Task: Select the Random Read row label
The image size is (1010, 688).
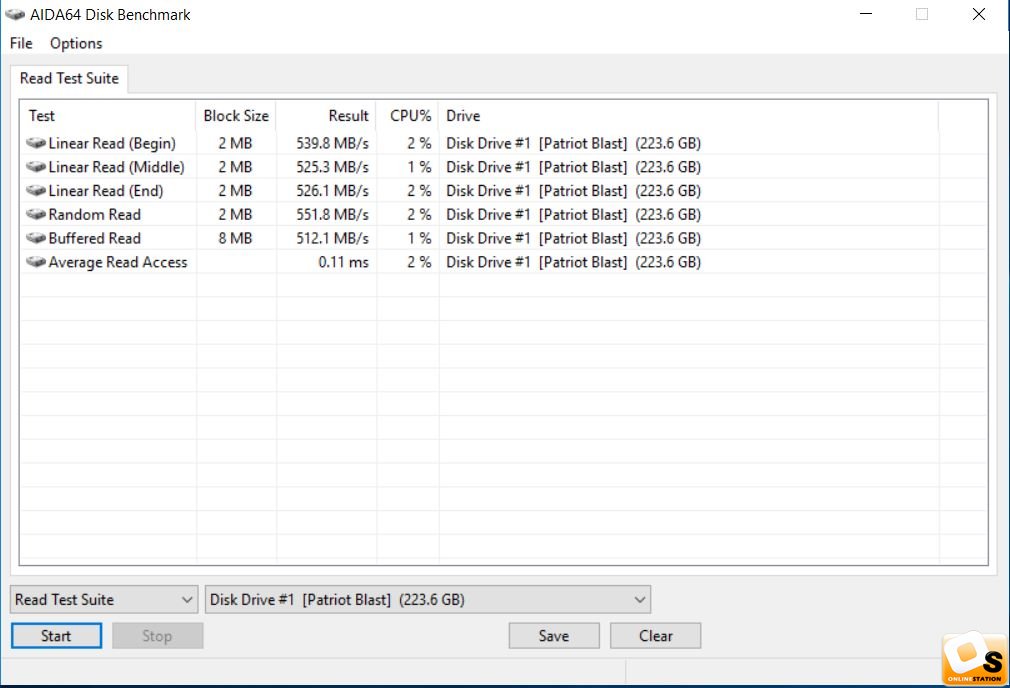Action: (x=95, y=215)
